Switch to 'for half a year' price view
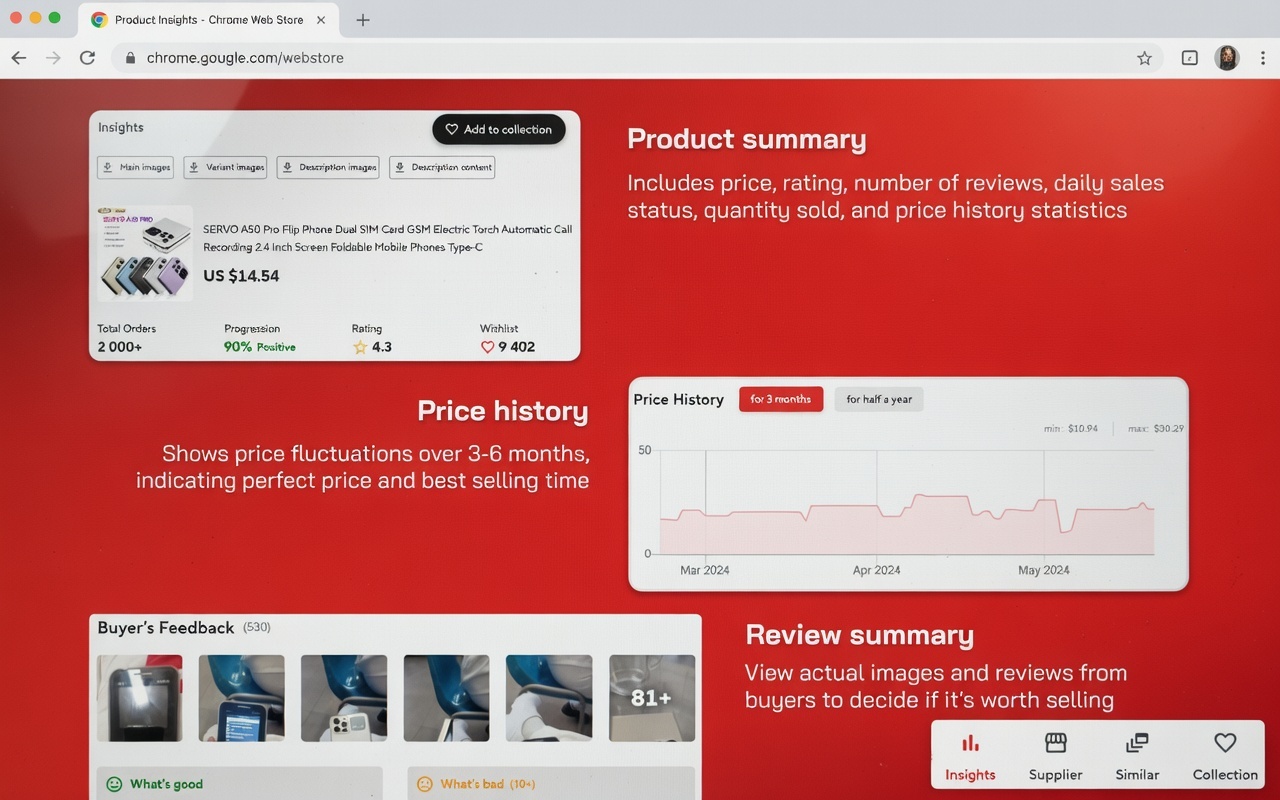1280x800 pixels. coord(878,399)
